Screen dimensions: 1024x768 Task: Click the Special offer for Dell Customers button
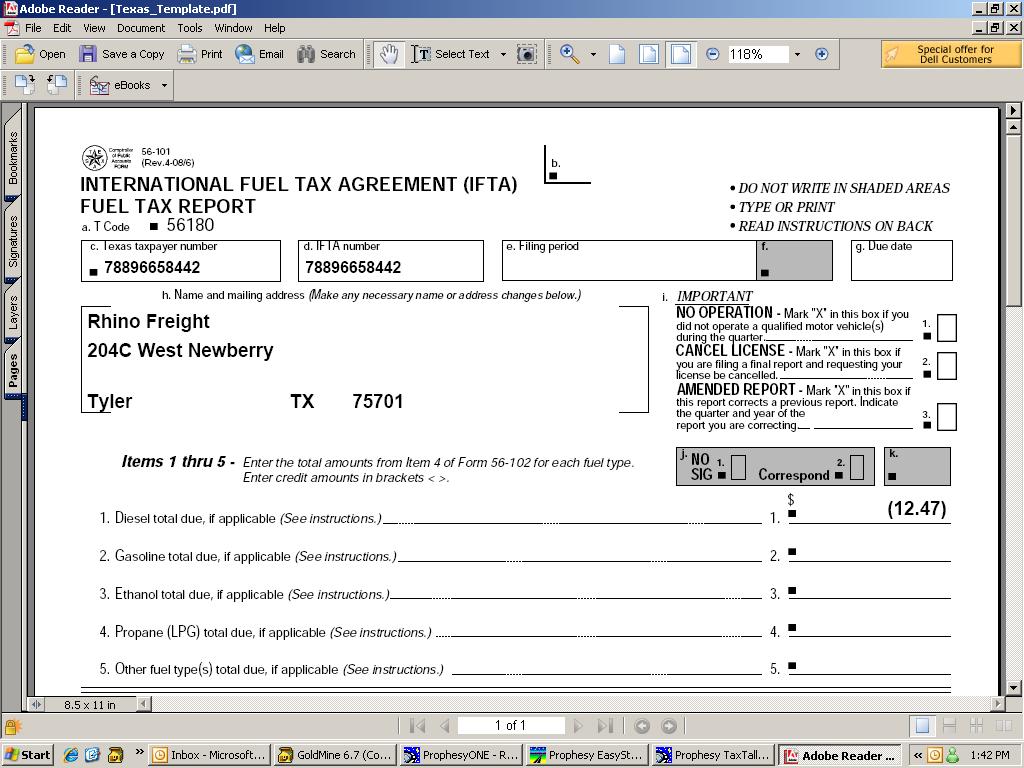tap(951, 54)
